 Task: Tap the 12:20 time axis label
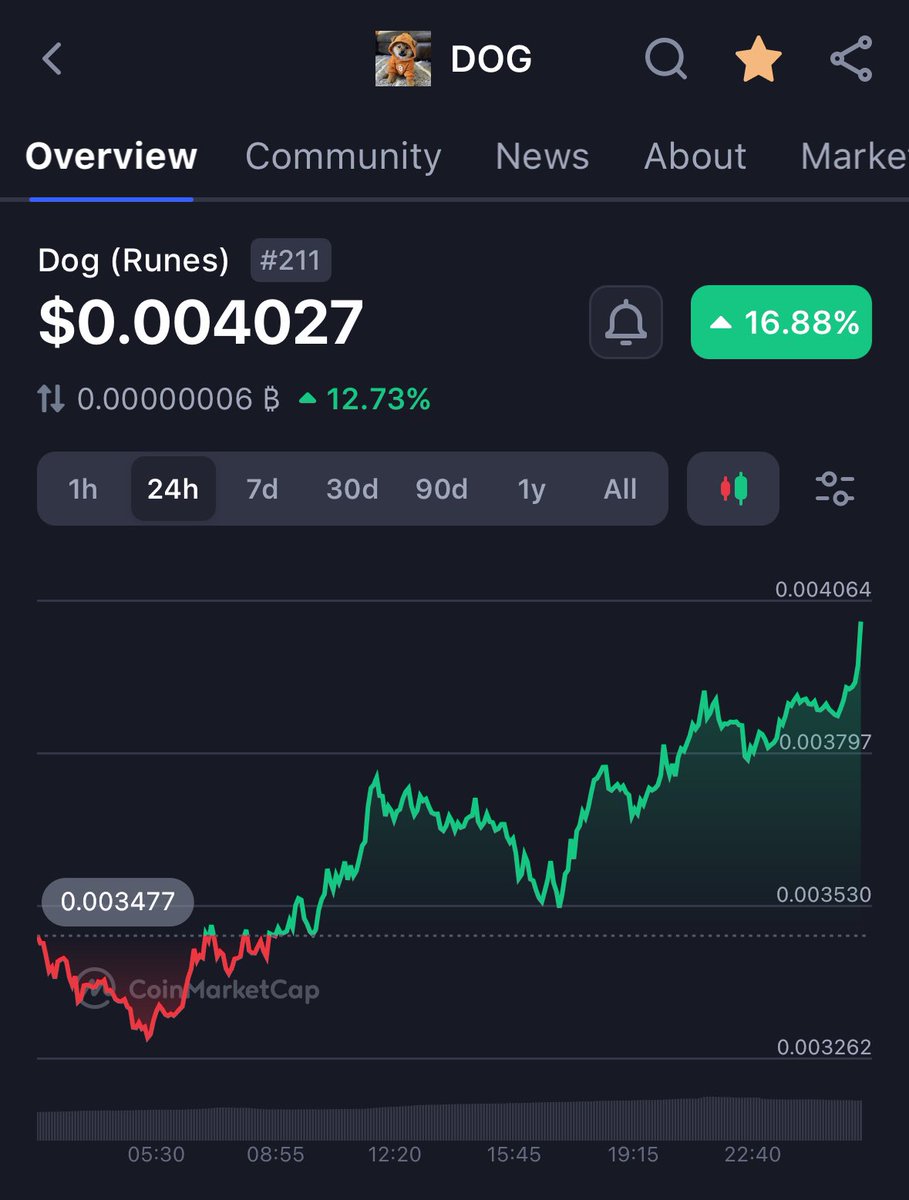coord(394,1154)
